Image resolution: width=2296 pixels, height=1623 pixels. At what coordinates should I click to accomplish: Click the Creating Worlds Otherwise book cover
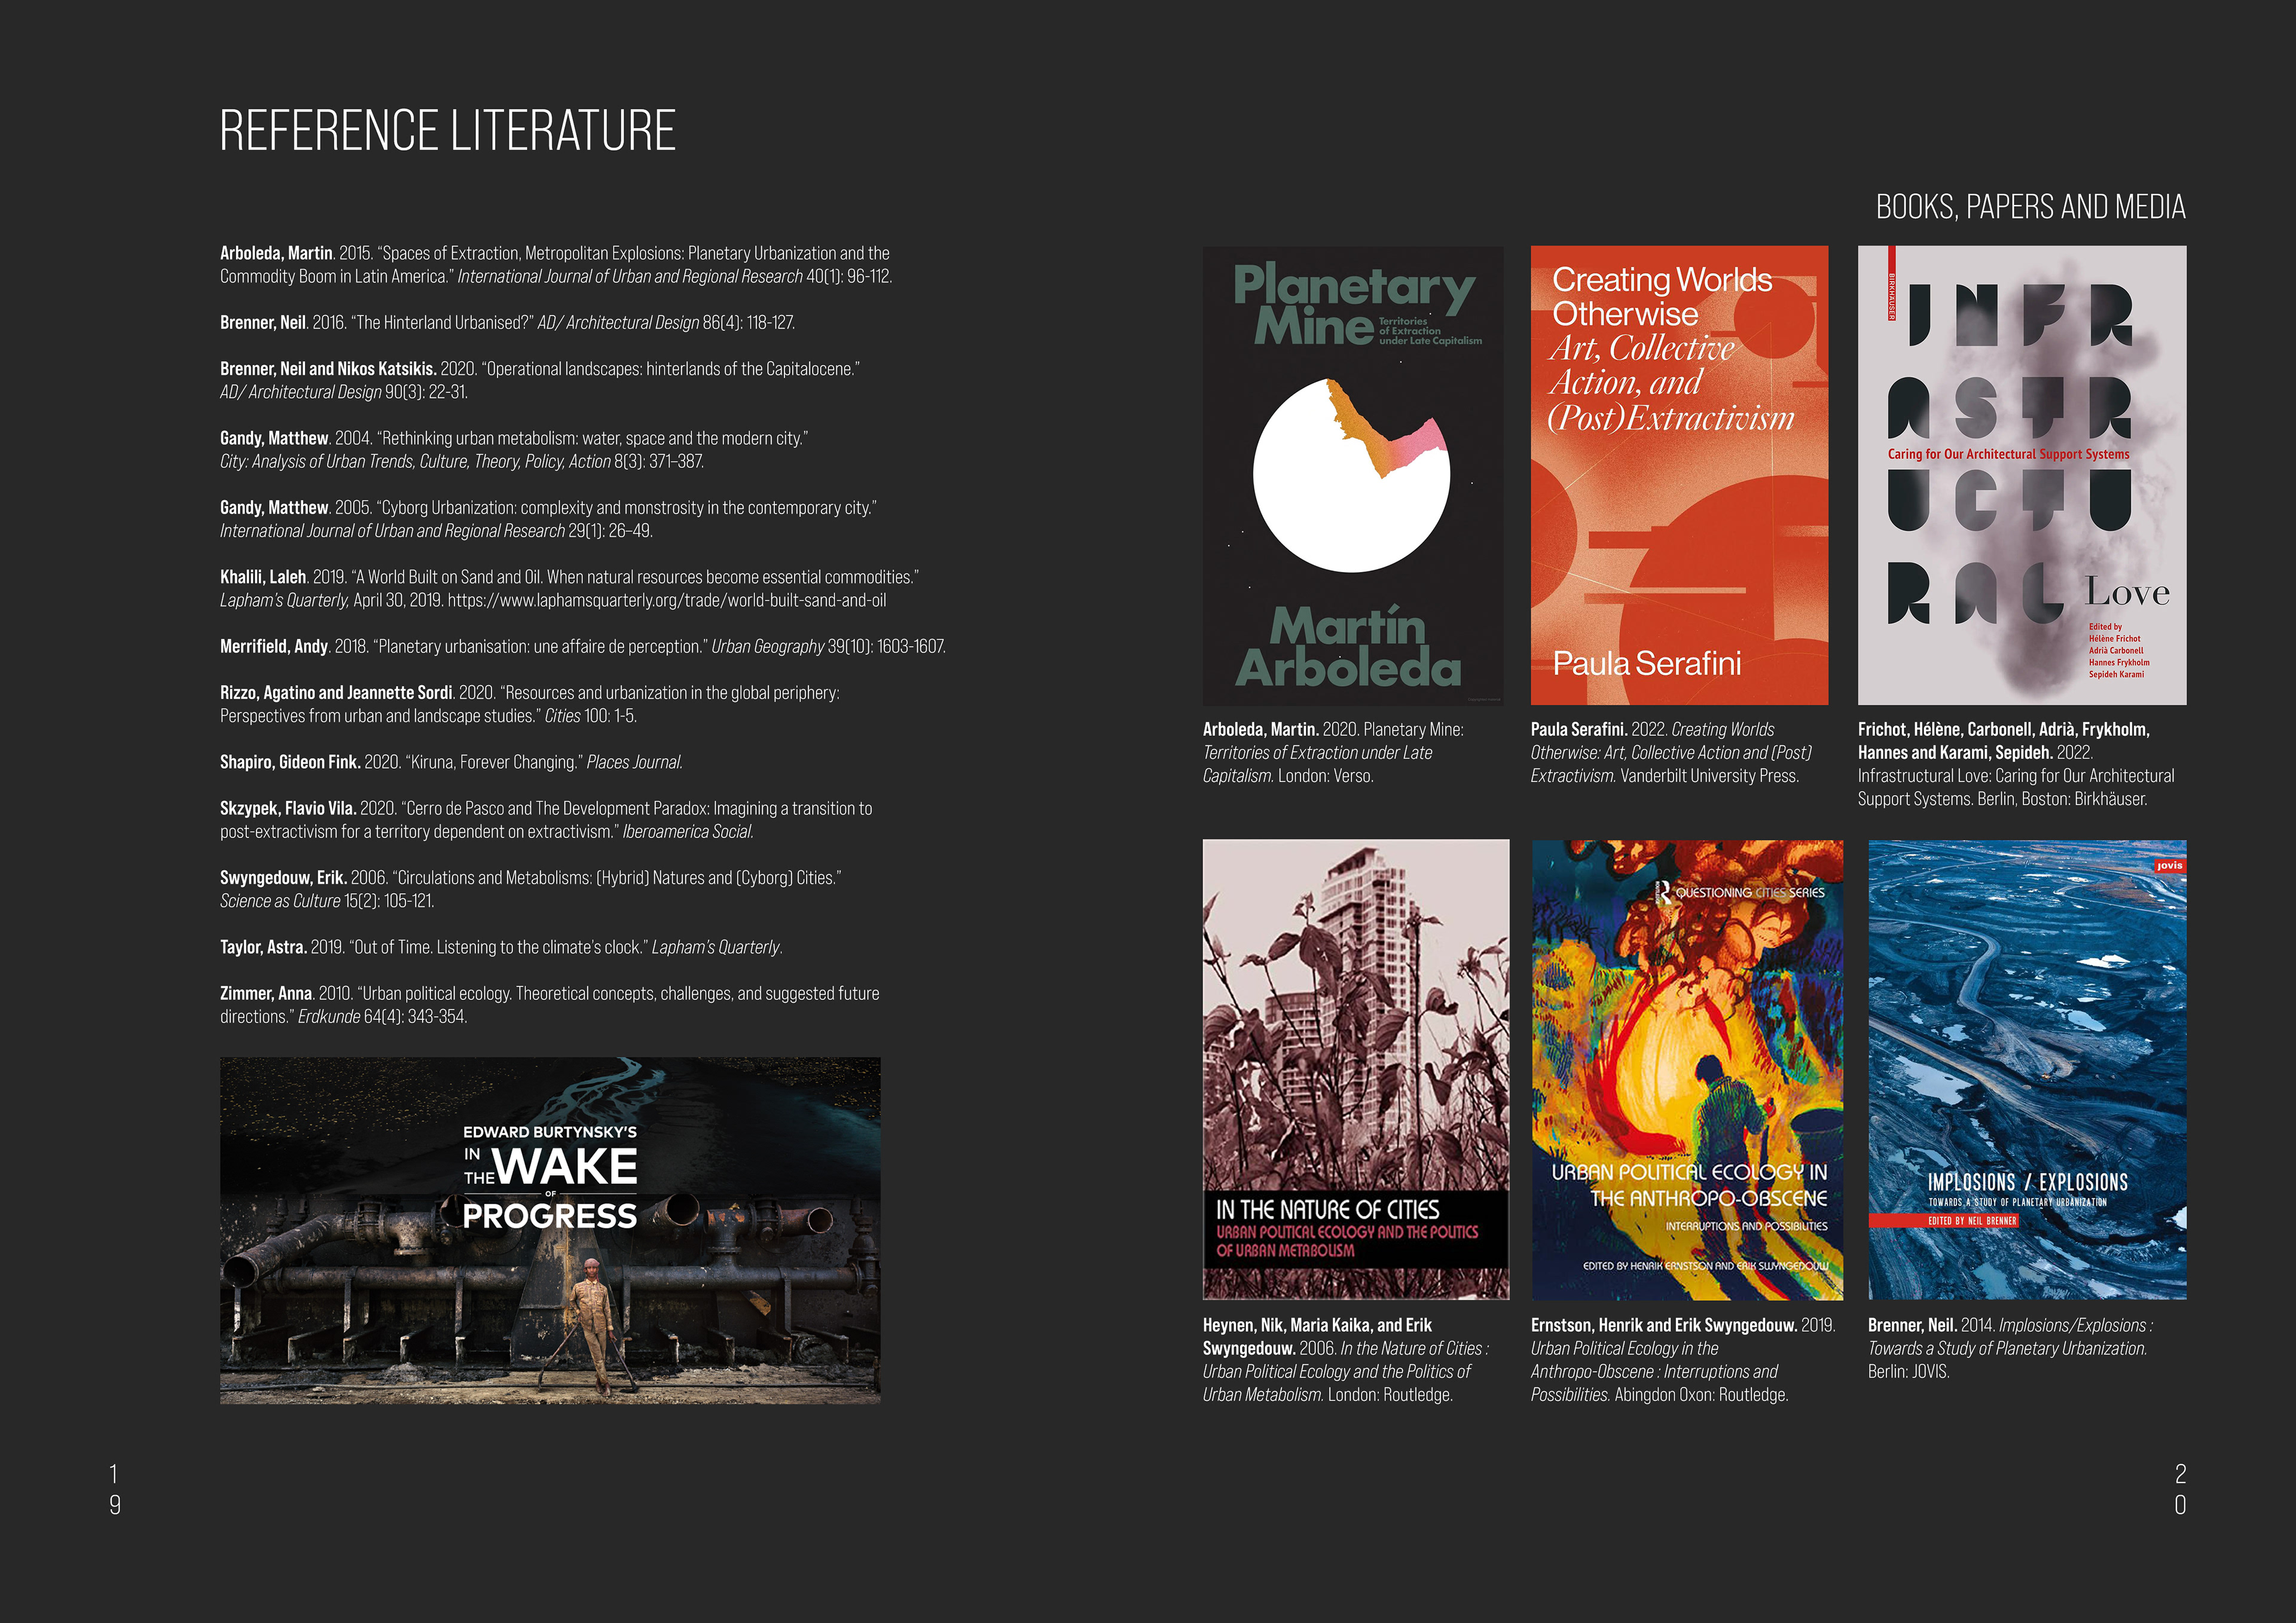click(x=1679, y=475)
